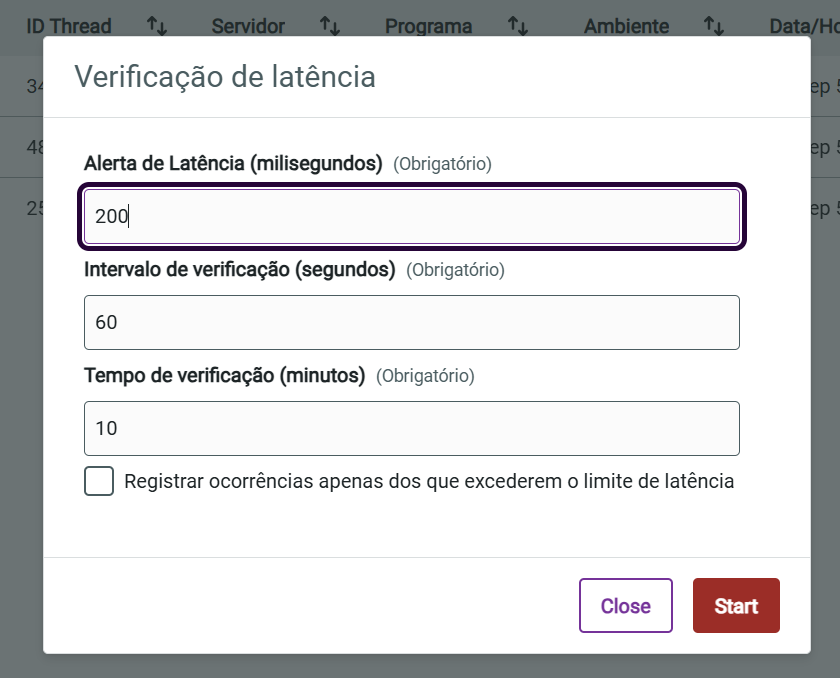This screenshot has height=678, width=840.
Task: Select the Ambiente column header
Action: [626, 26]
